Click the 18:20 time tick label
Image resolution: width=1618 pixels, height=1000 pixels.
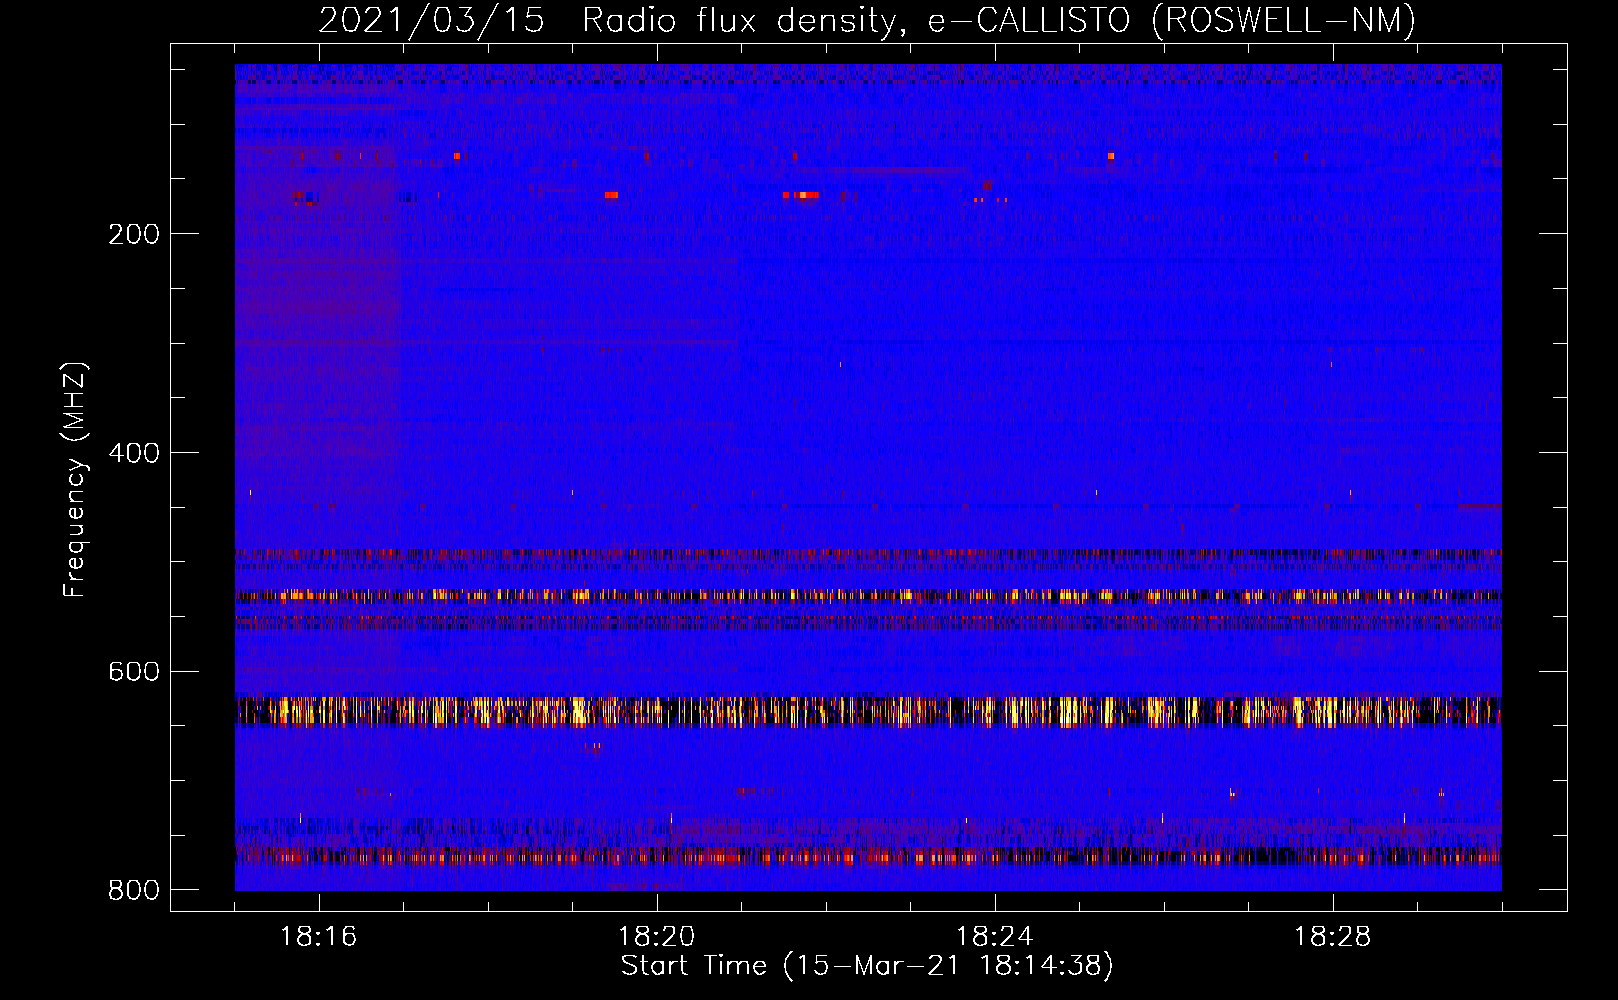[657, 937]
